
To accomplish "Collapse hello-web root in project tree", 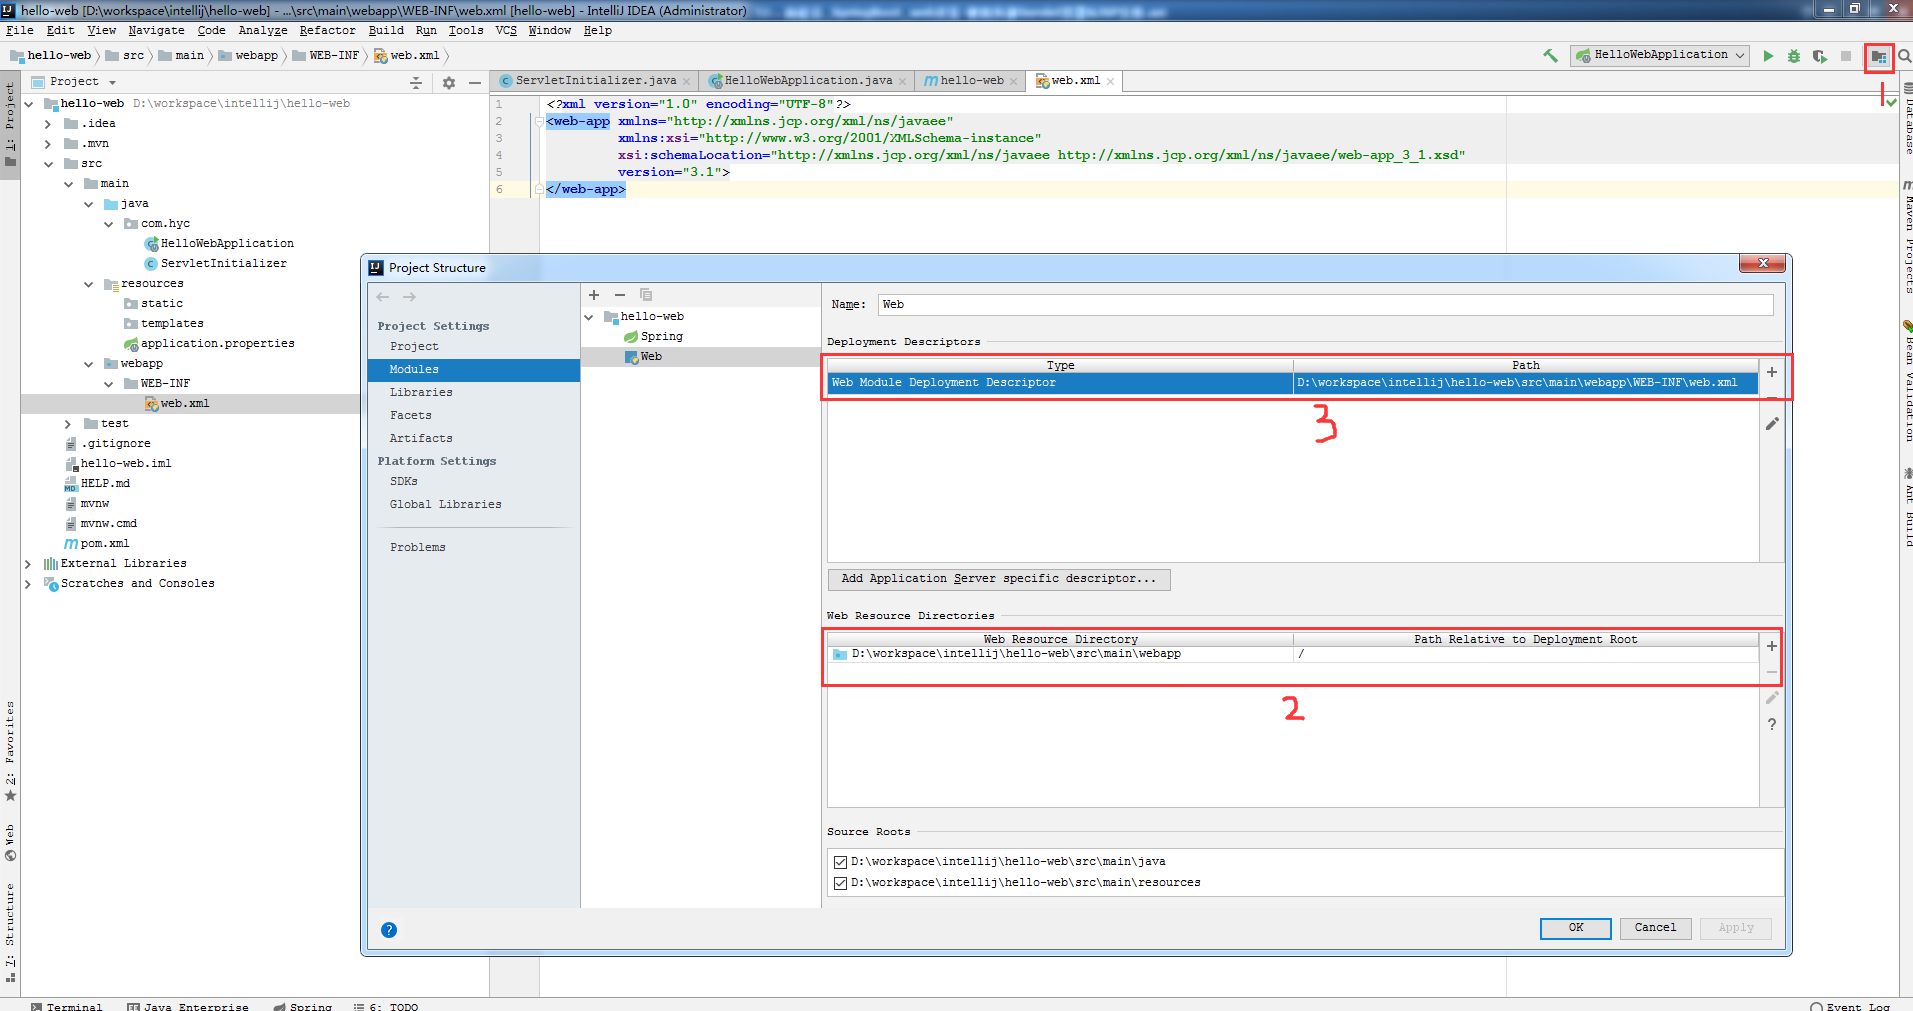I will (x=29, y=104).
